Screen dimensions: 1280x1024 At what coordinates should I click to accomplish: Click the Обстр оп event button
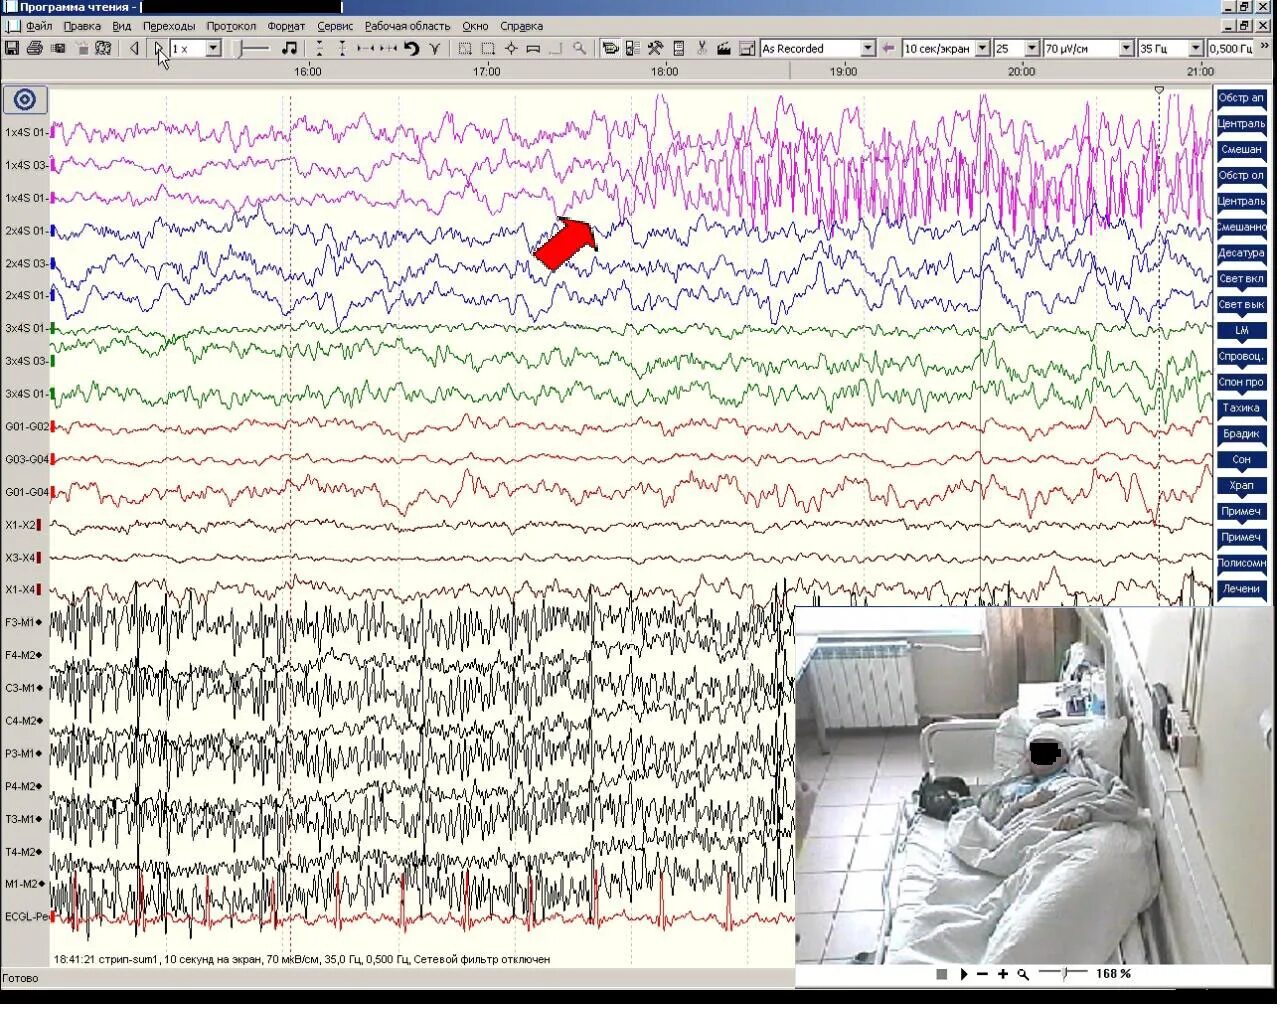(1241, 175)
